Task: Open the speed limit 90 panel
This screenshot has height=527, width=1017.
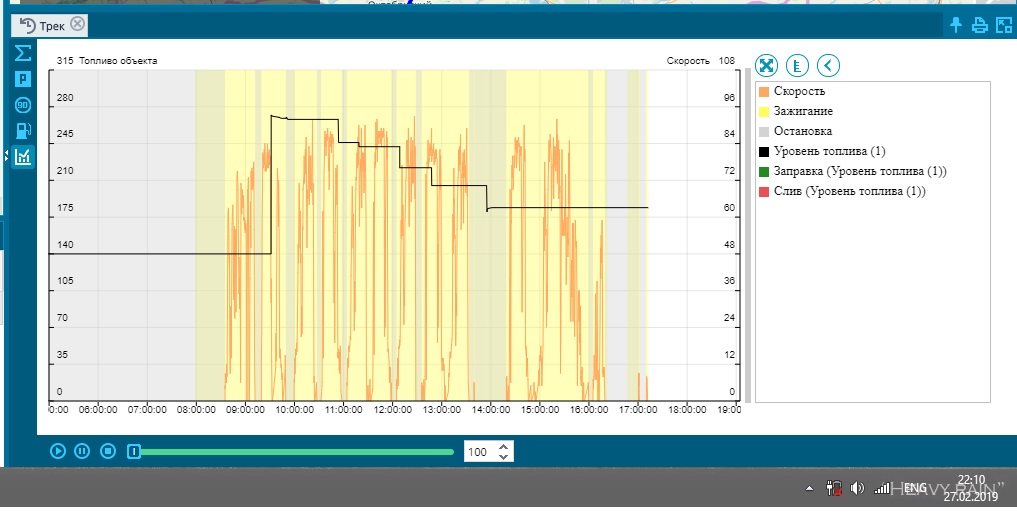Action: coord(22,104)
